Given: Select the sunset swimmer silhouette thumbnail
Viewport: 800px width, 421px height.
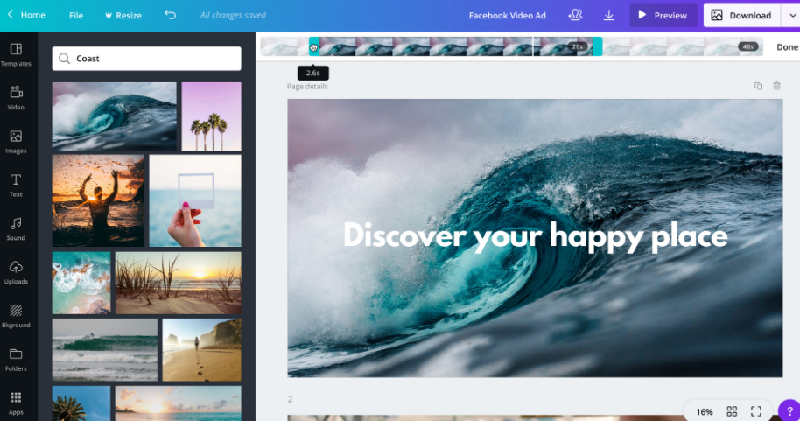Looking at the screenshot, I should point(98,201).
